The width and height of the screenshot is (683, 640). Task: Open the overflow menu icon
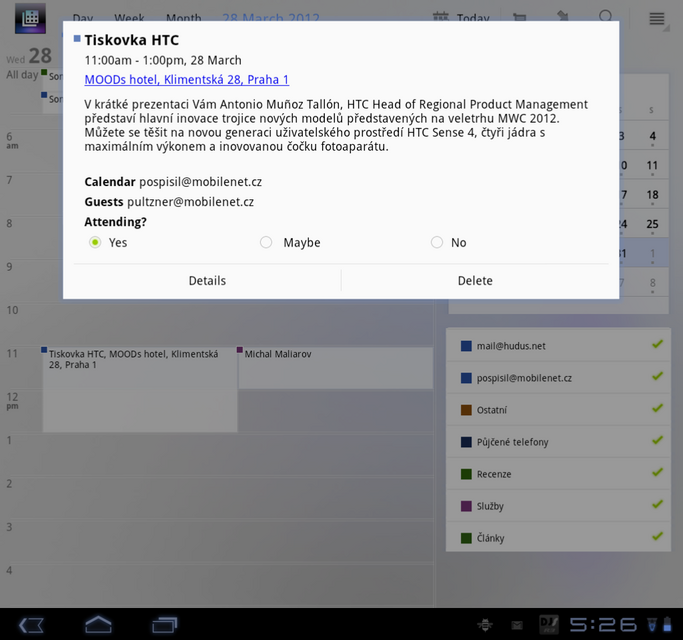[657, 19]
